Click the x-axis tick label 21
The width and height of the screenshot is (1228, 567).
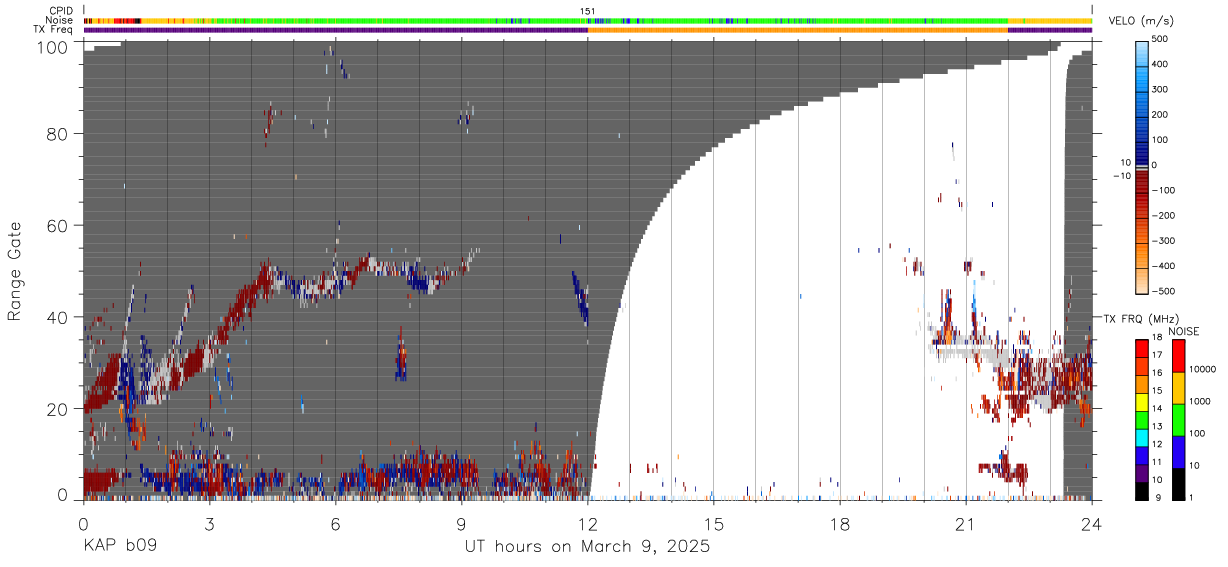point(966,523)
